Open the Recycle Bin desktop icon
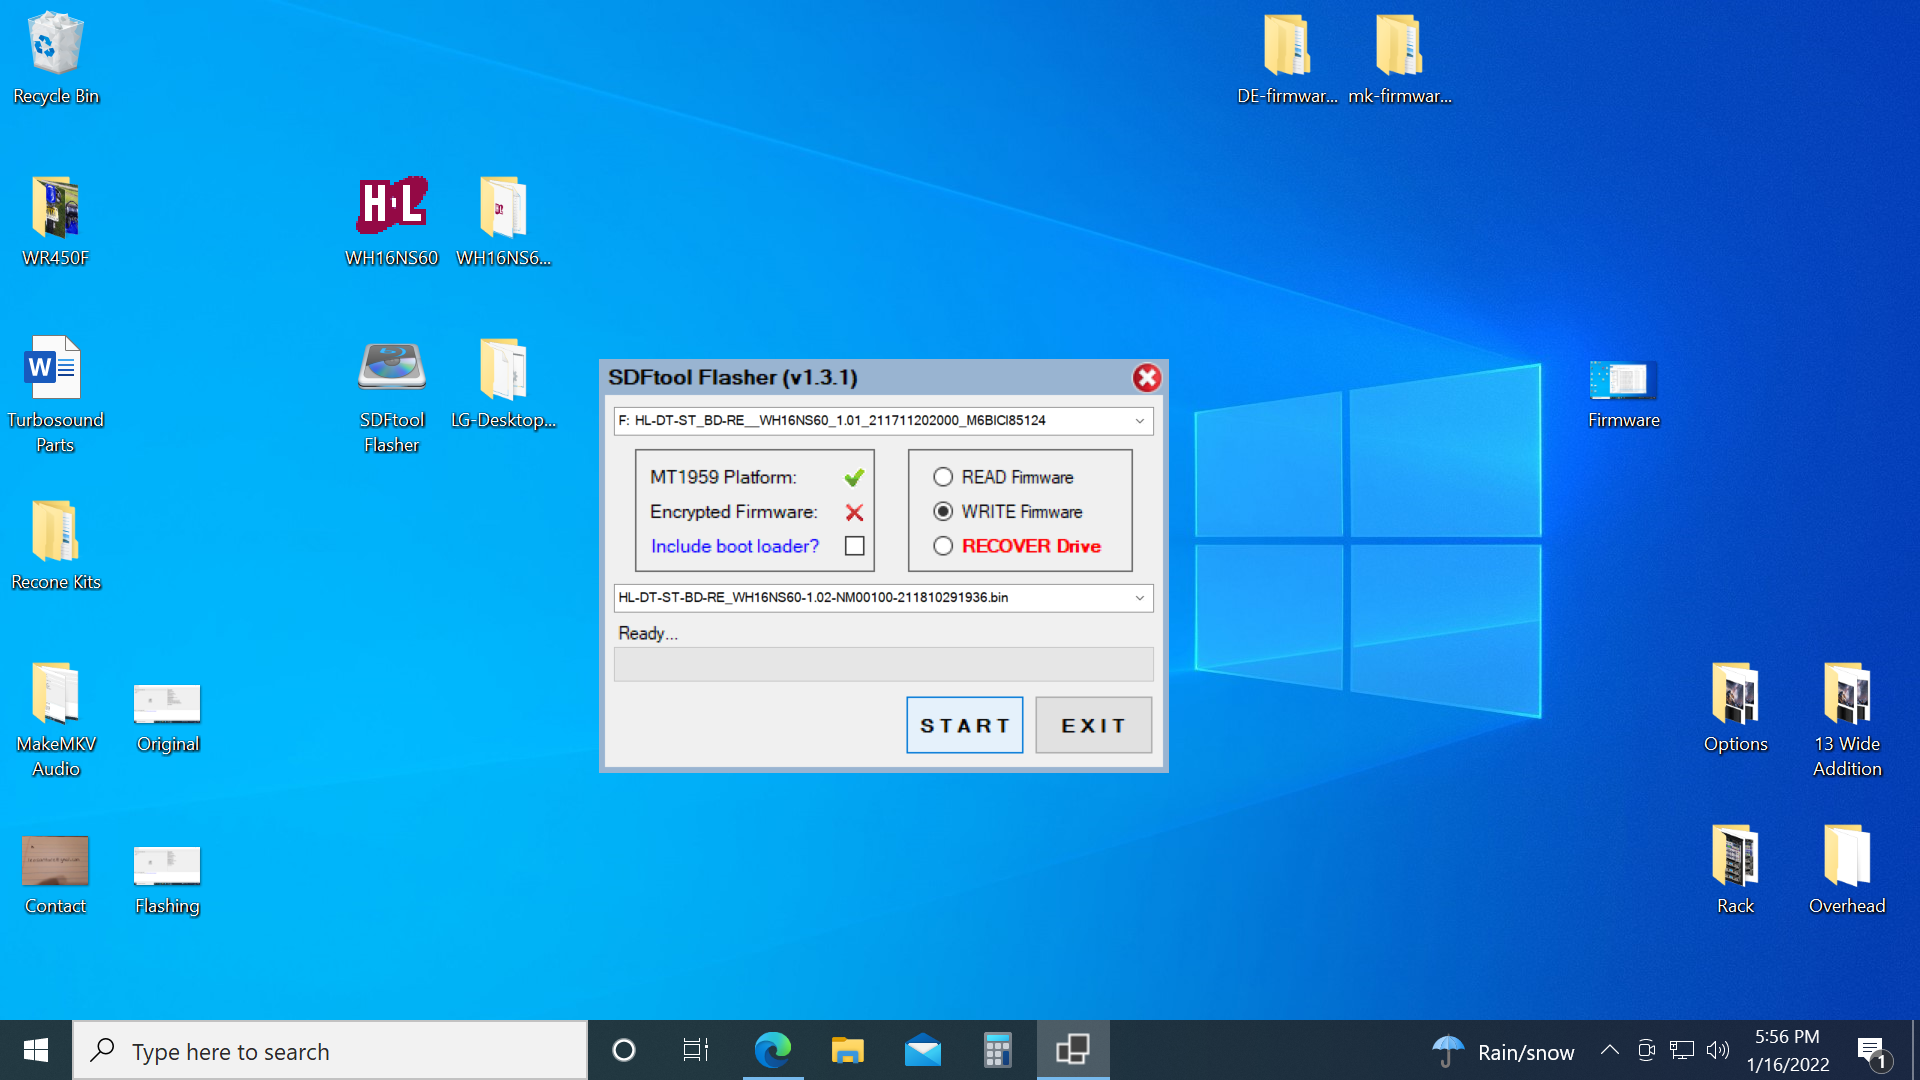Viewport: 1920px width, 1080px height. 55,58
